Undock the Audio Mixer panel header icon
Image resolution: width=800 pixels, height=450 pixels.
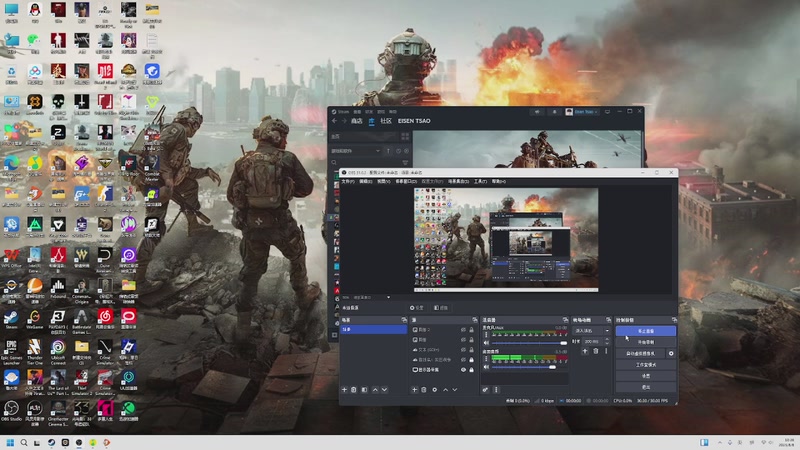pyautogui.click(x=565, y=320)
